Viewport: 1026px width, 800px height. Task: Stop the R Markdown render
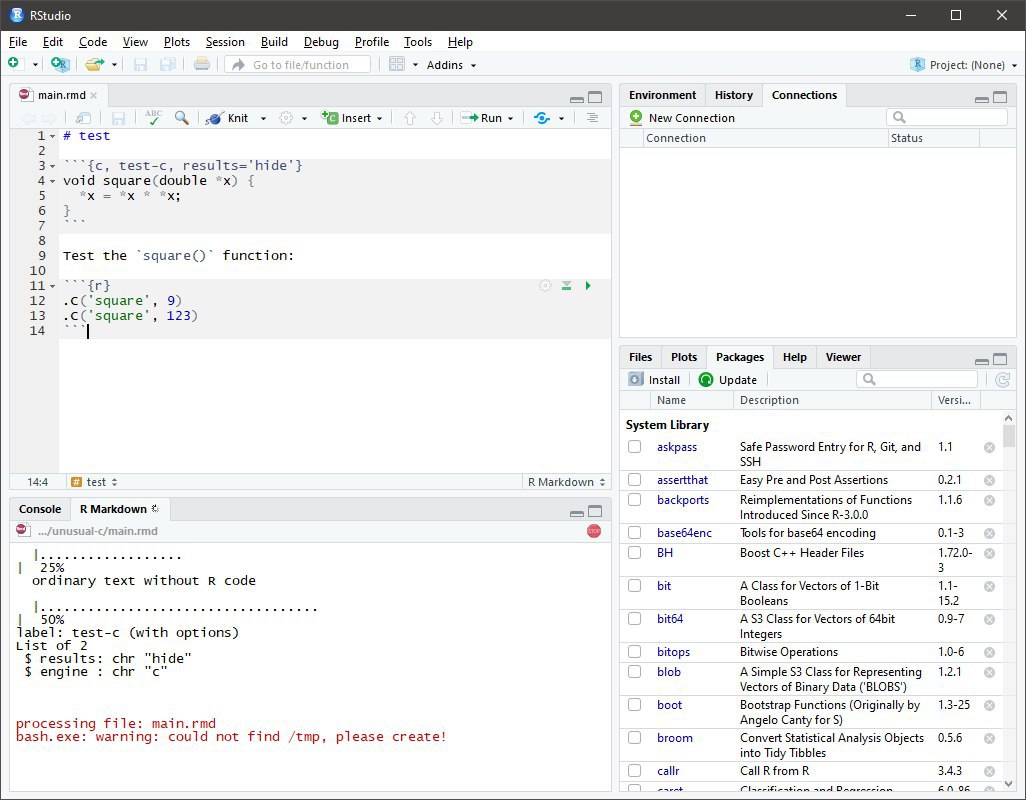coord(594,531)
